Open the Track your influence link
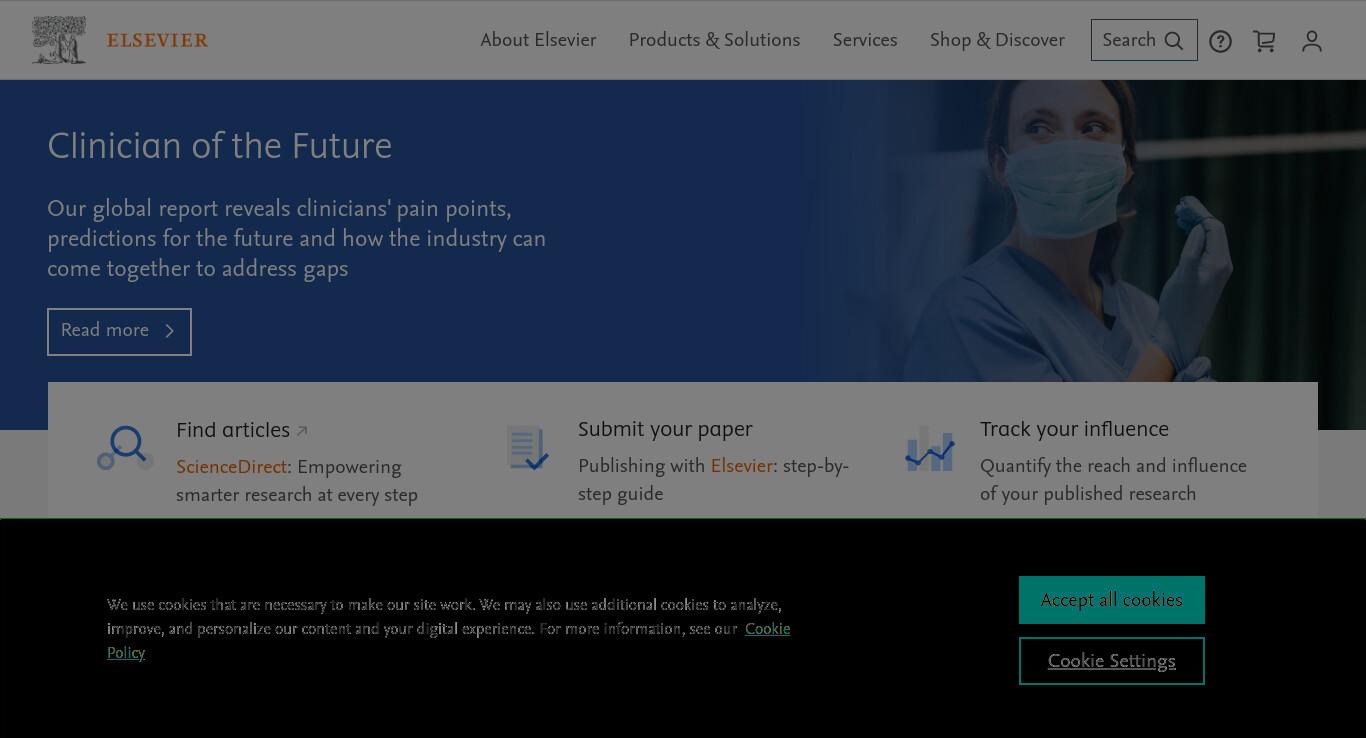 1074,429
